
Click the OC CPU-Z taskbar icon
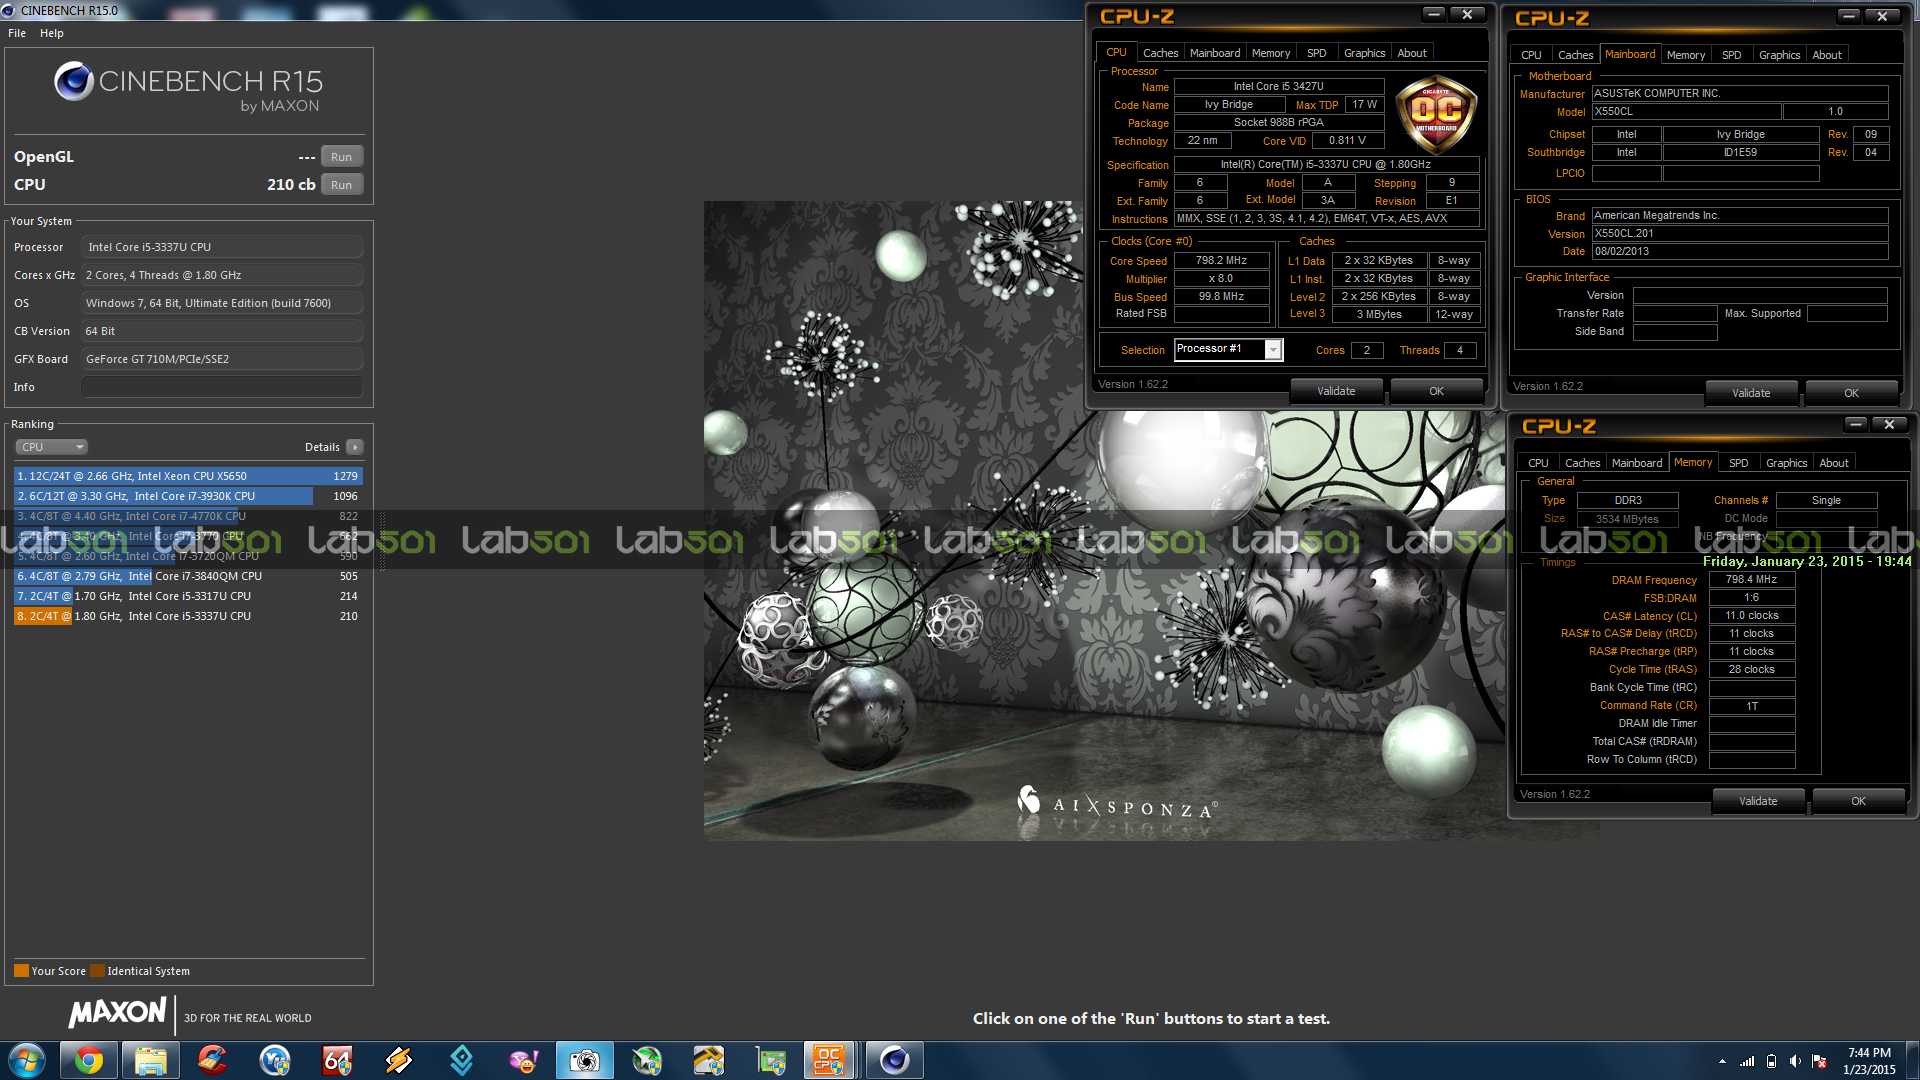[x=829, y=1060]
